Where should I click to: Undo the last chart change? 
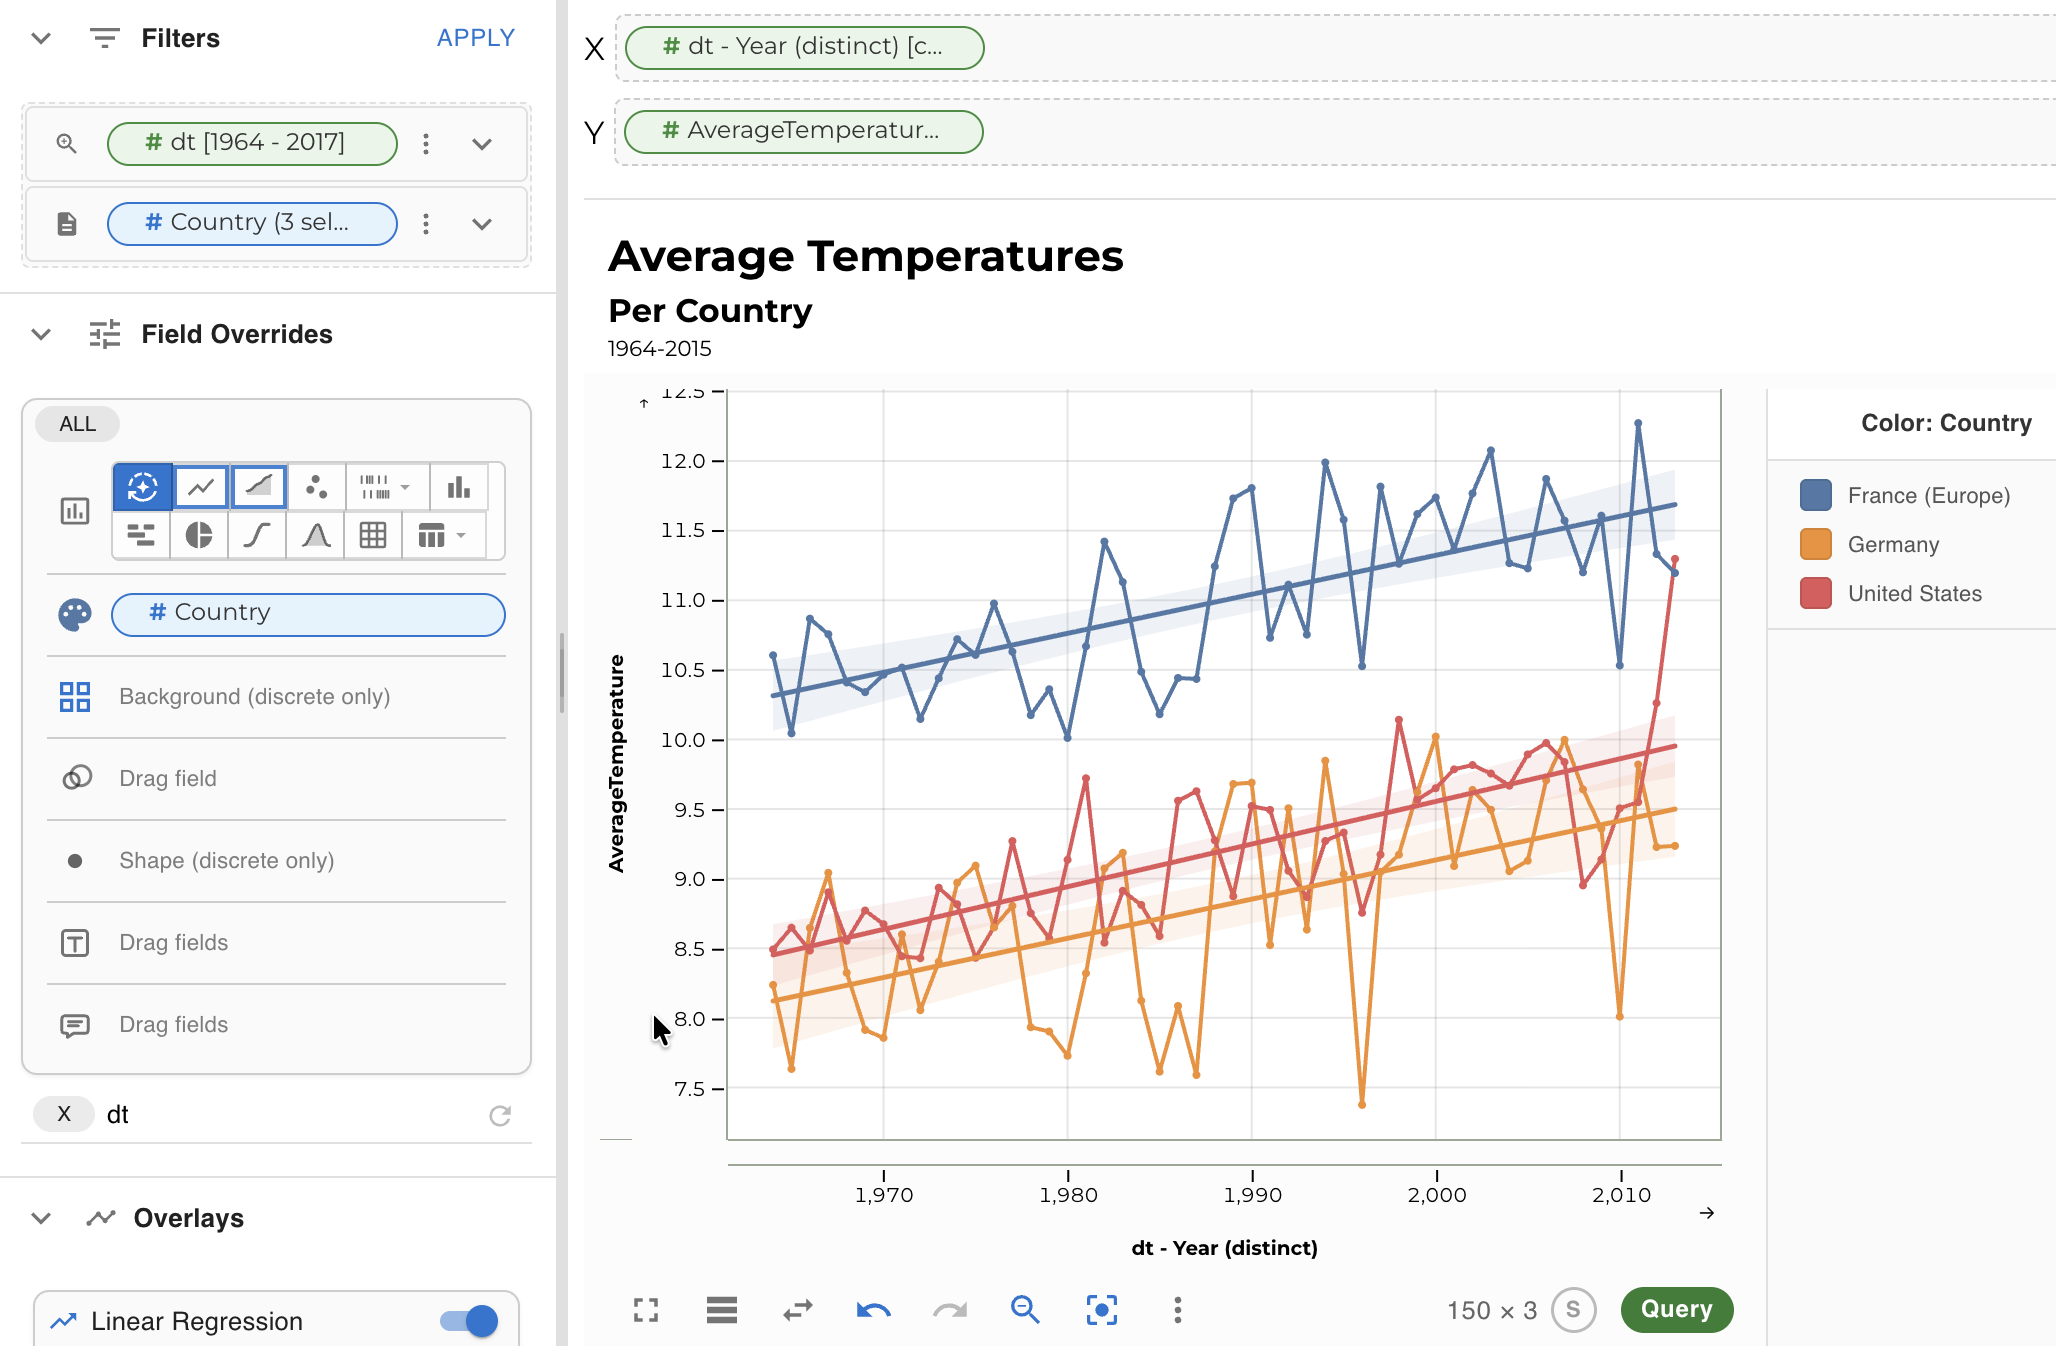(x=874, y=1310)
